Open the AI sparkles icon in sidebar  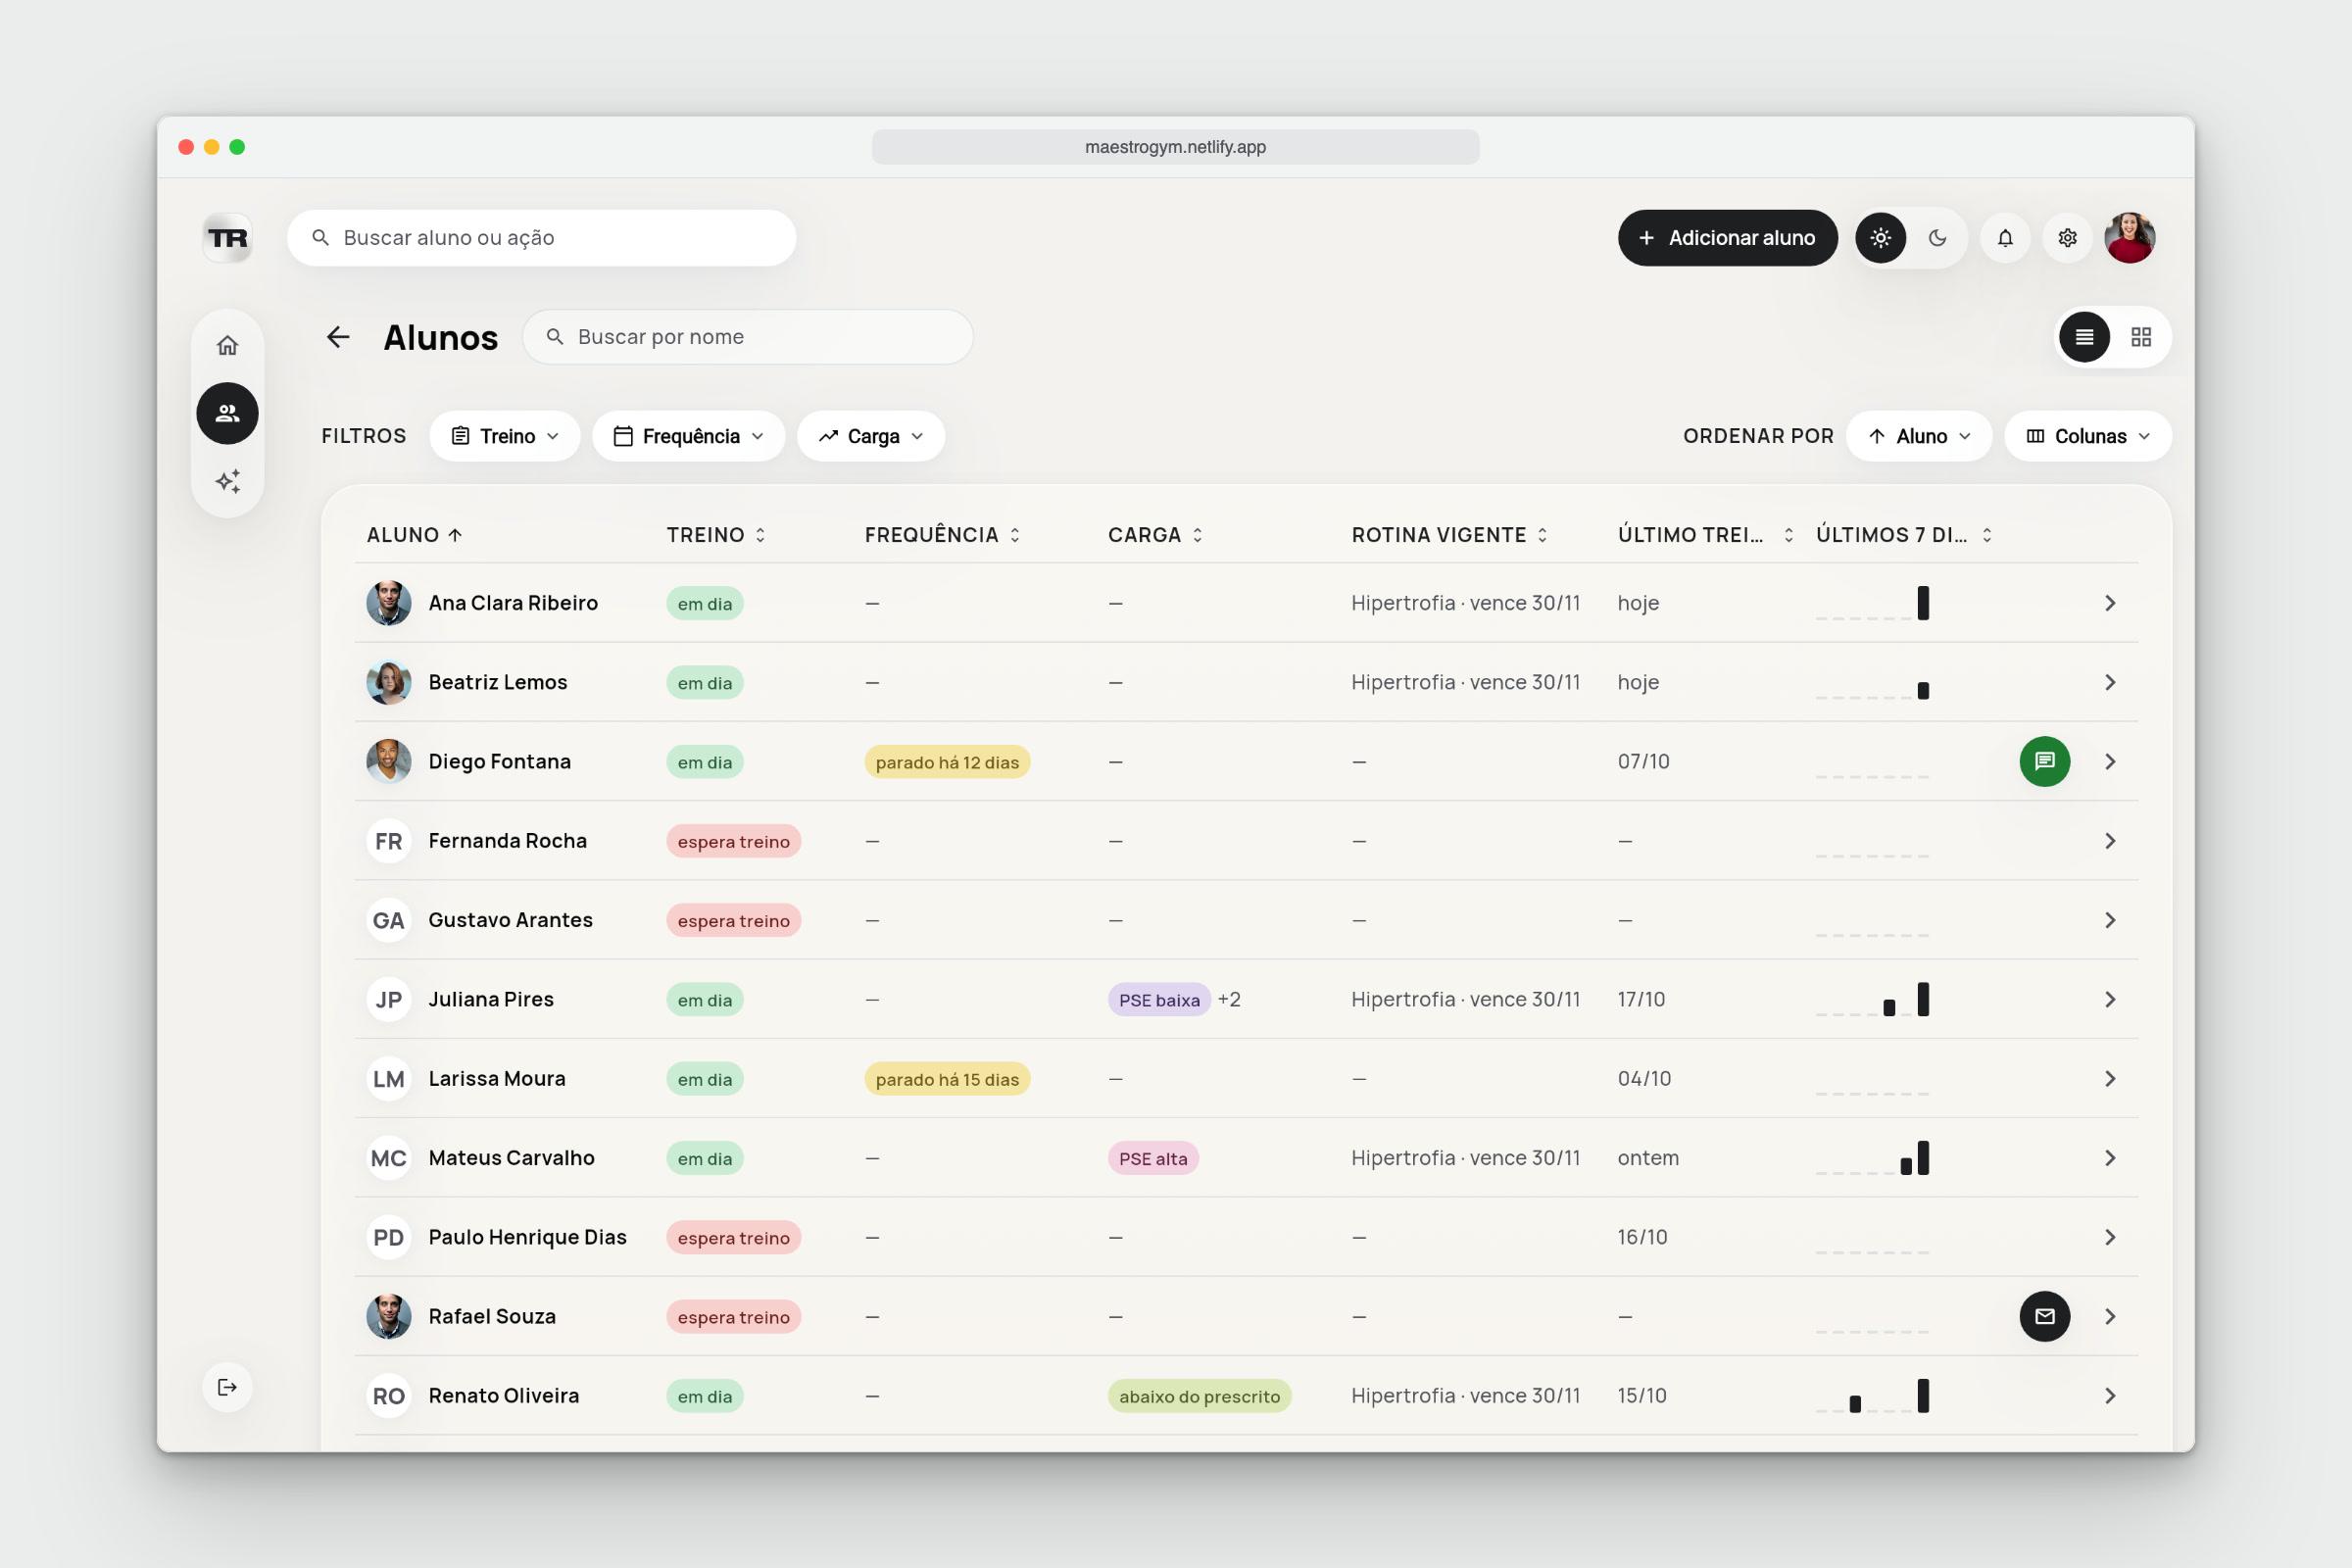[x=227, y=481]
